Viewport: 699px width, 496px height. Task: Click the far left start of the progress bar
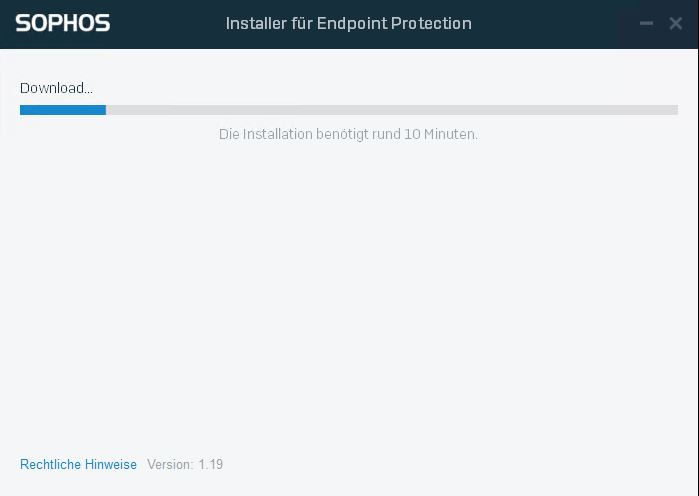click(23, 110)
